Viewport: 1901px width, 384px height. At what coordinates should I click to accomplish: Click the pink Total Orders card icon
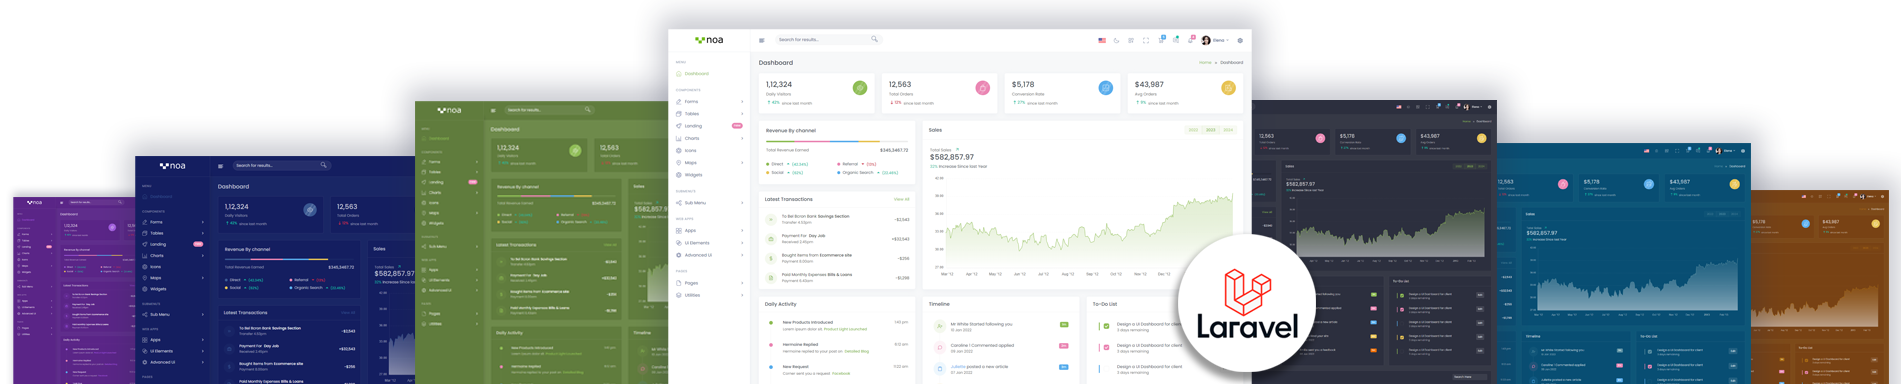tap(983, 88)
